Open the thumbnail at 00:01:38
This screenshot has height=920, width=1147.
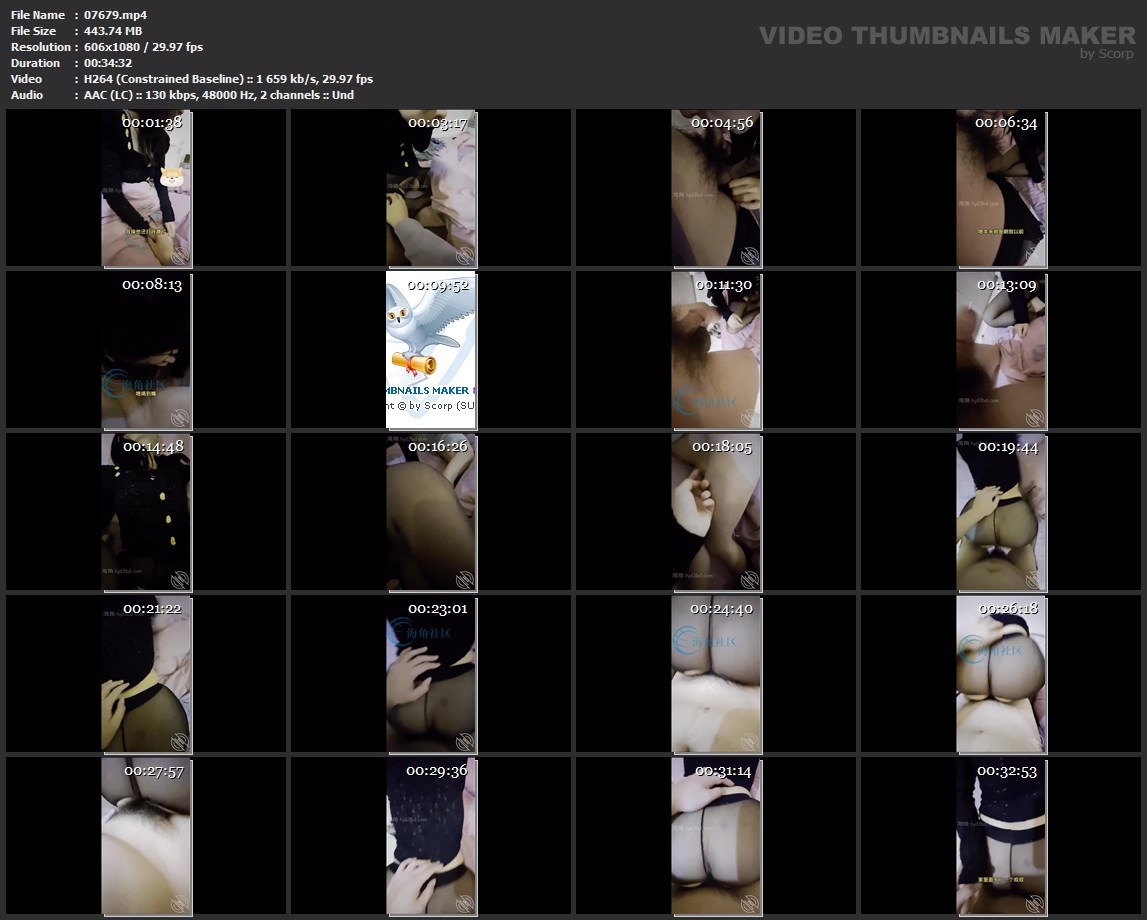pos(146,189)
